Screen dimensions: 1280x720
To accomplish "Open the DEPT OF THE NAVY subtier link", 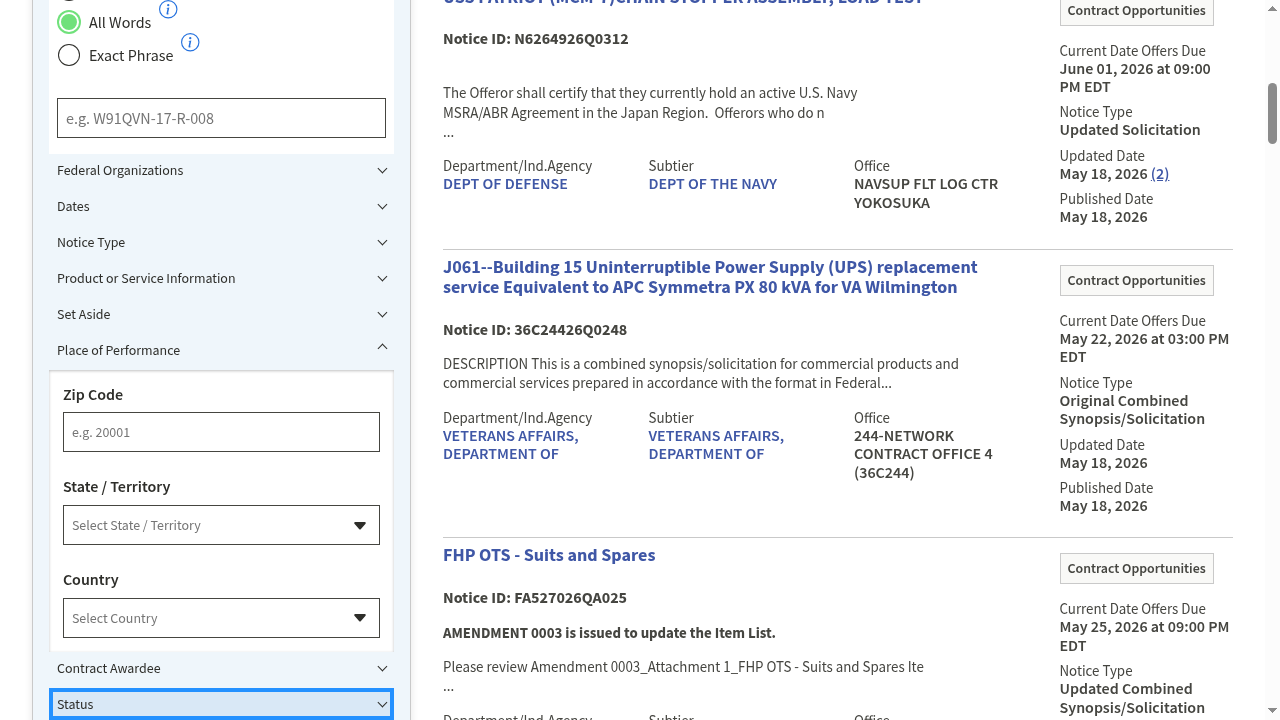I will coord(712,184).
